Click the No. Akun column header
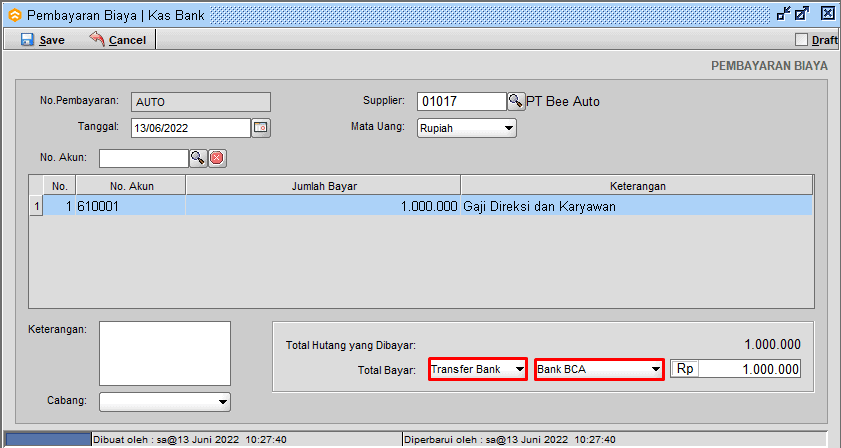841x448 pixels. (131, 186)
